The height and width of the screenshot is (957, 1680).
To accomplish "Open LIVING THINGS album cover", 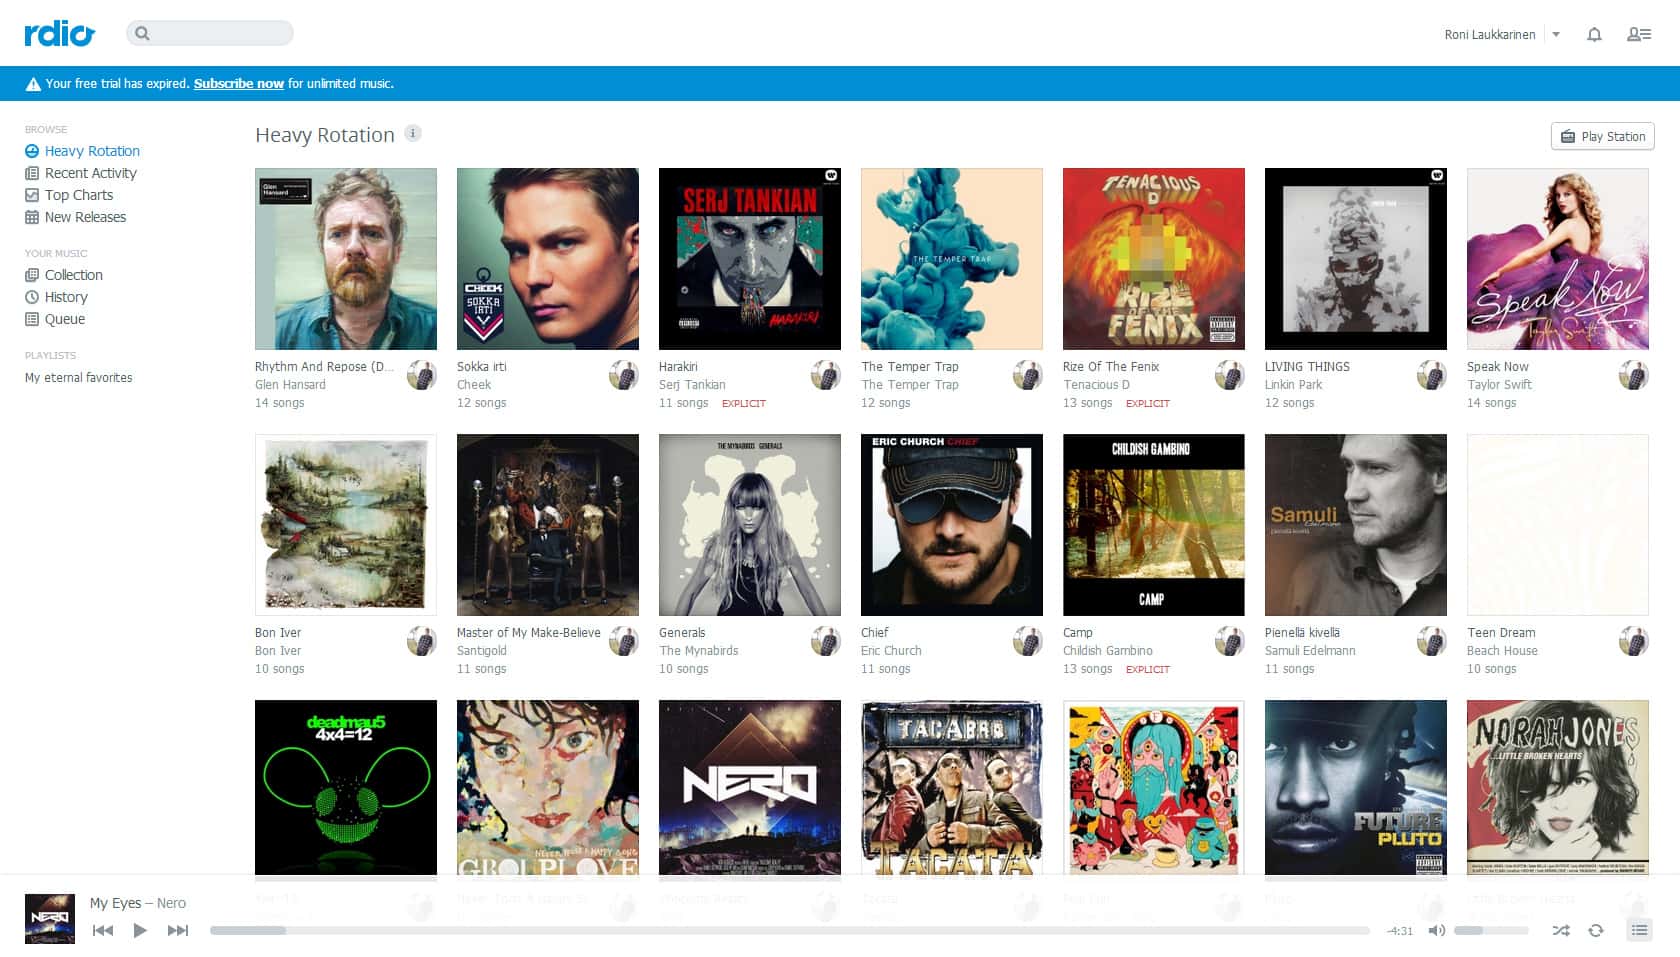I will [x=1356, y=259].
